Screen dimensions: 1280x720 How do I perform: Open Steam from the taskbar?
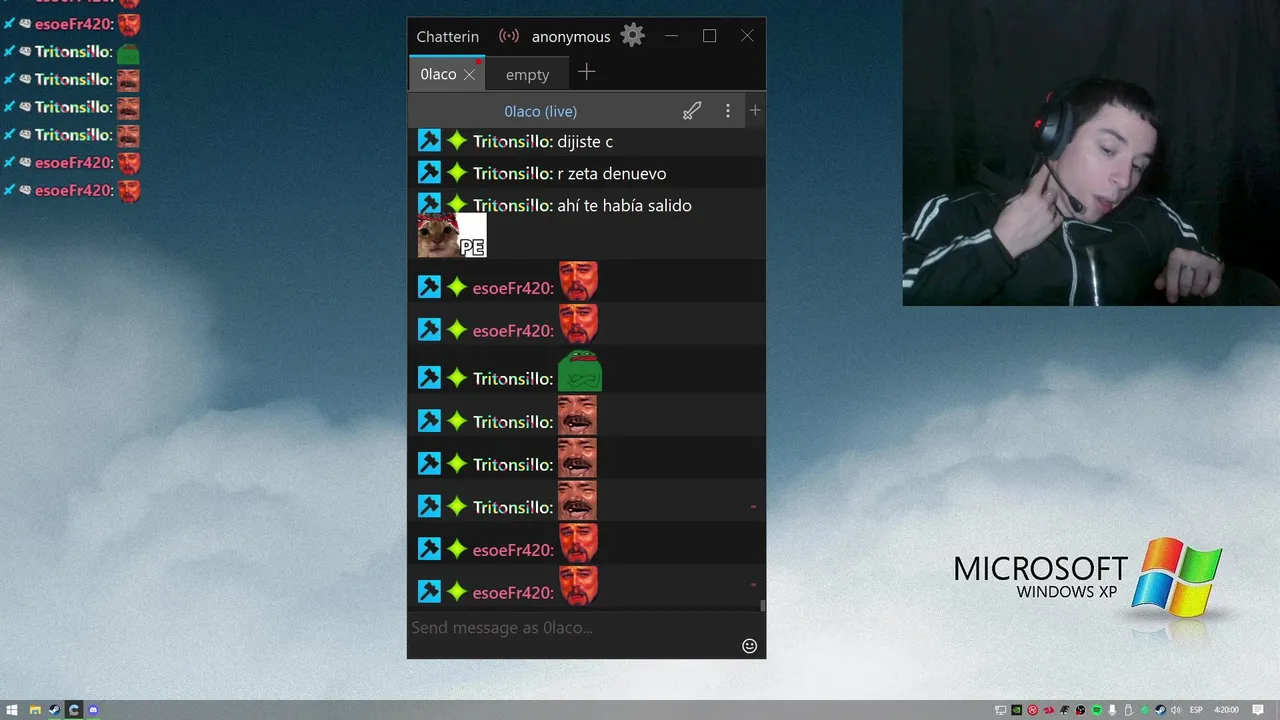coord(54,710)
